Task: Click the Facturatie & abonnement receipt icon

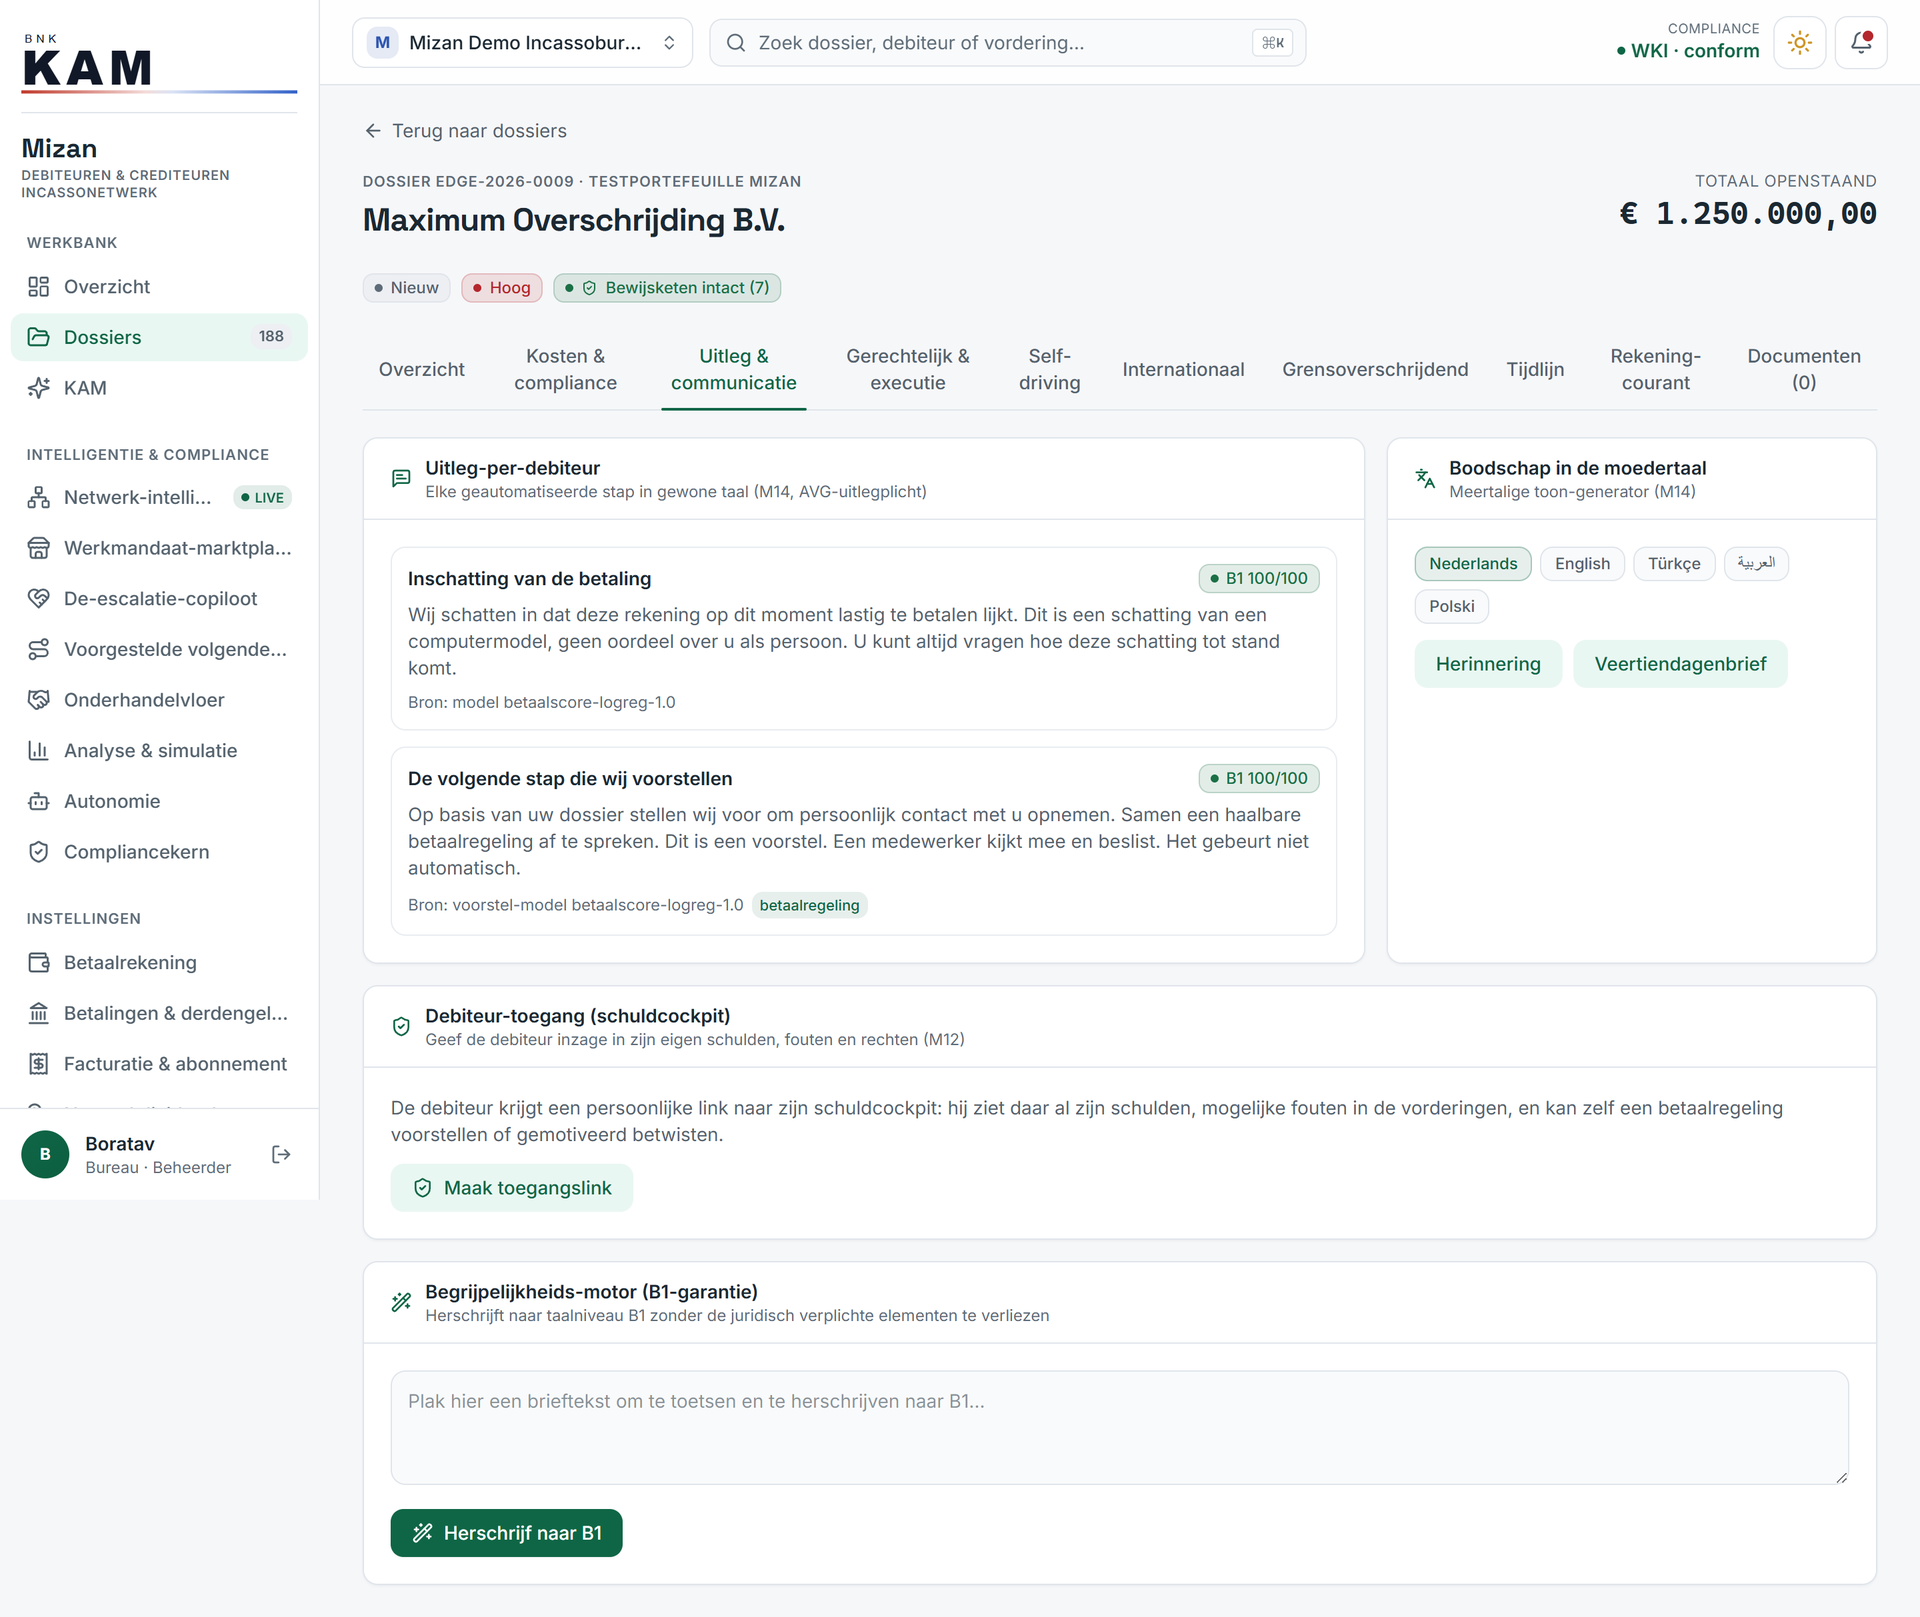Action: click(x=38, y=1064)
